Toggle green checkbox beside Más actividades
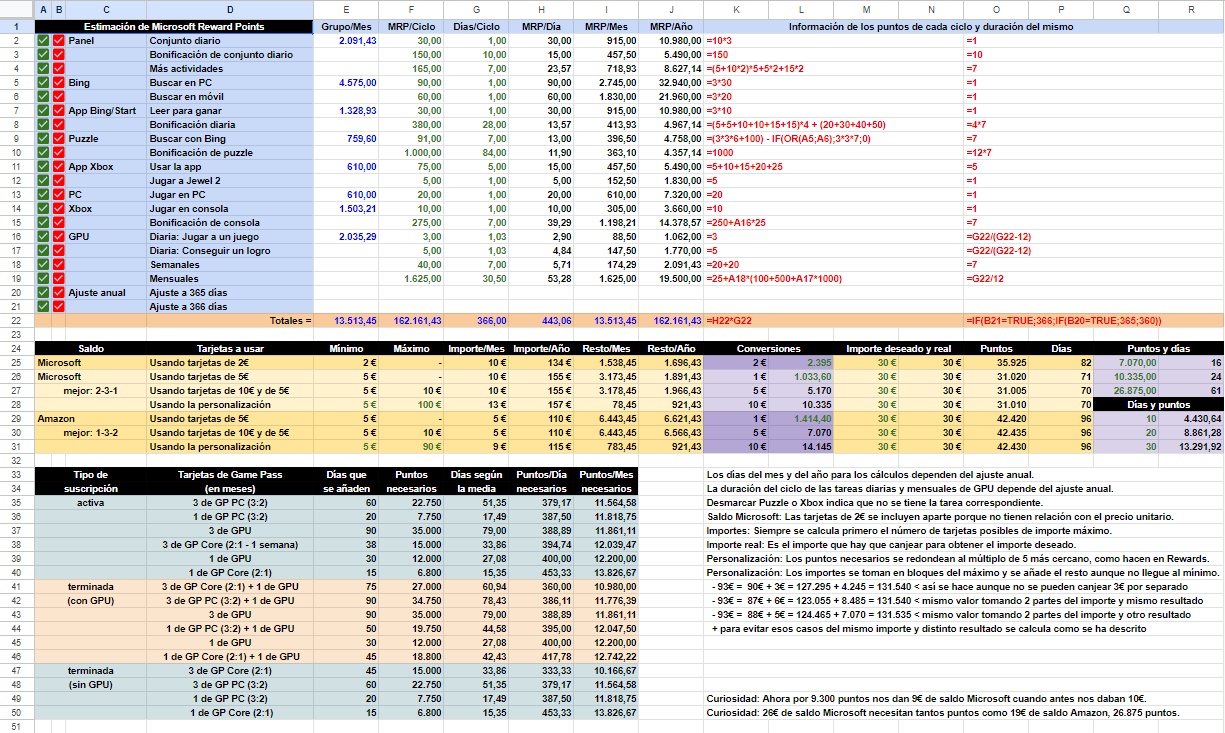 tap(43, 68)
